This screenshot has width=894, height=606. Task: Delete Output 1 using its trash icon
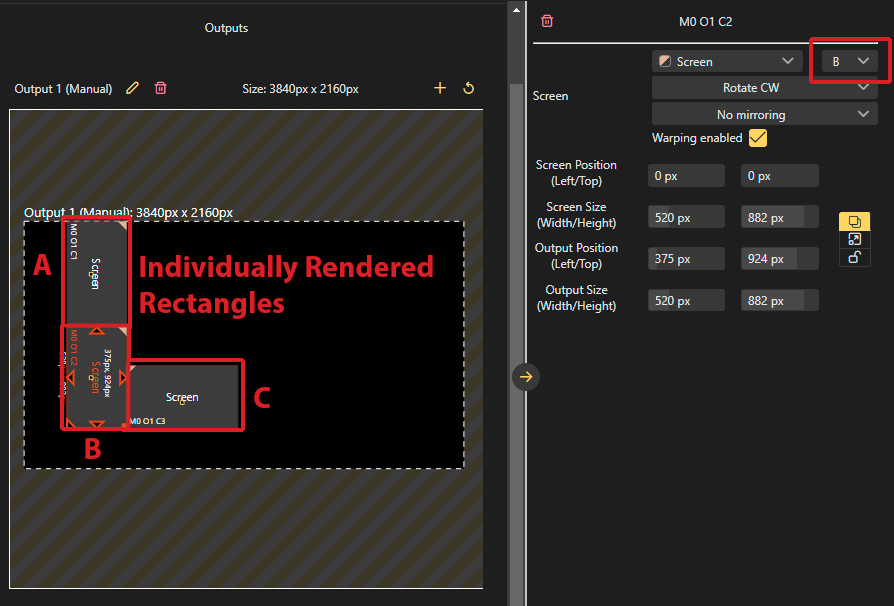(160, 88)
